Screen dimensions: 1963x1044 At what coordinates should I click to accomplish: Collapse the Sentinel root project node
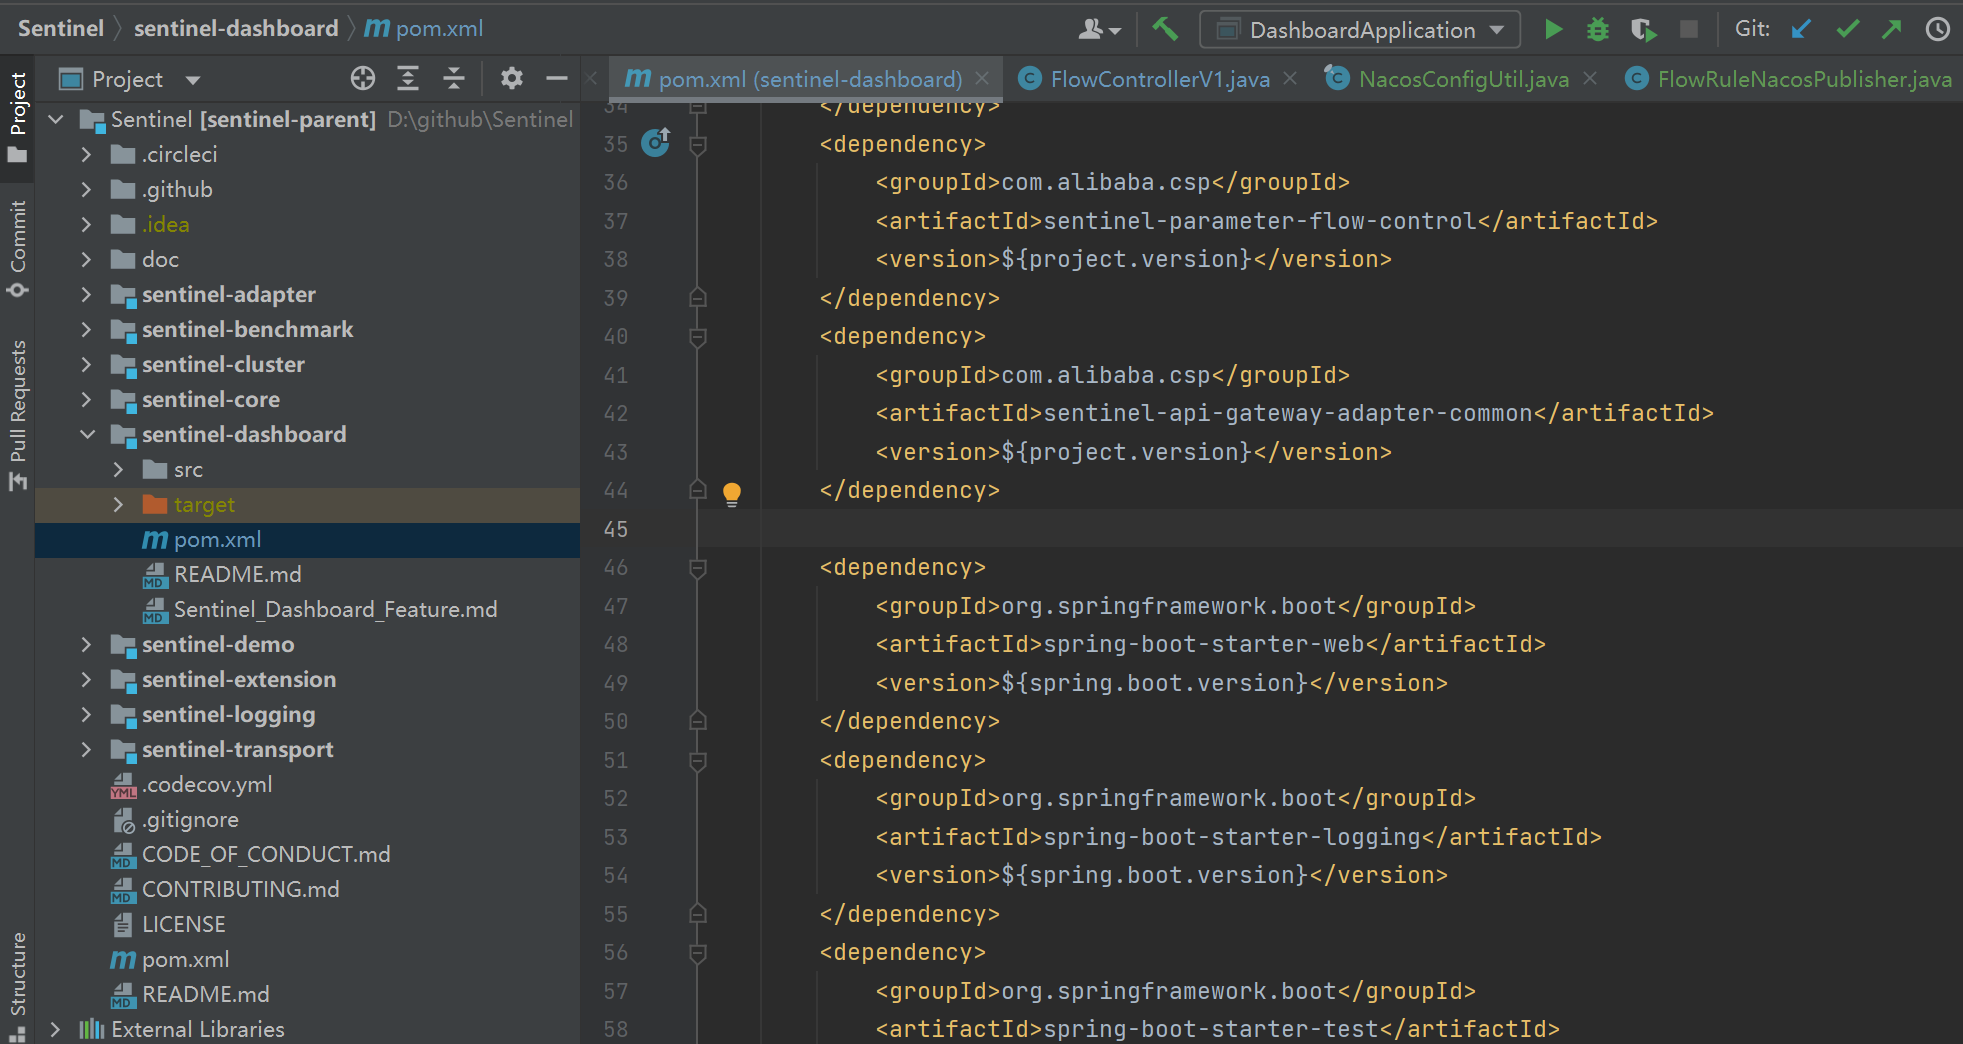[x=57, y=120]
